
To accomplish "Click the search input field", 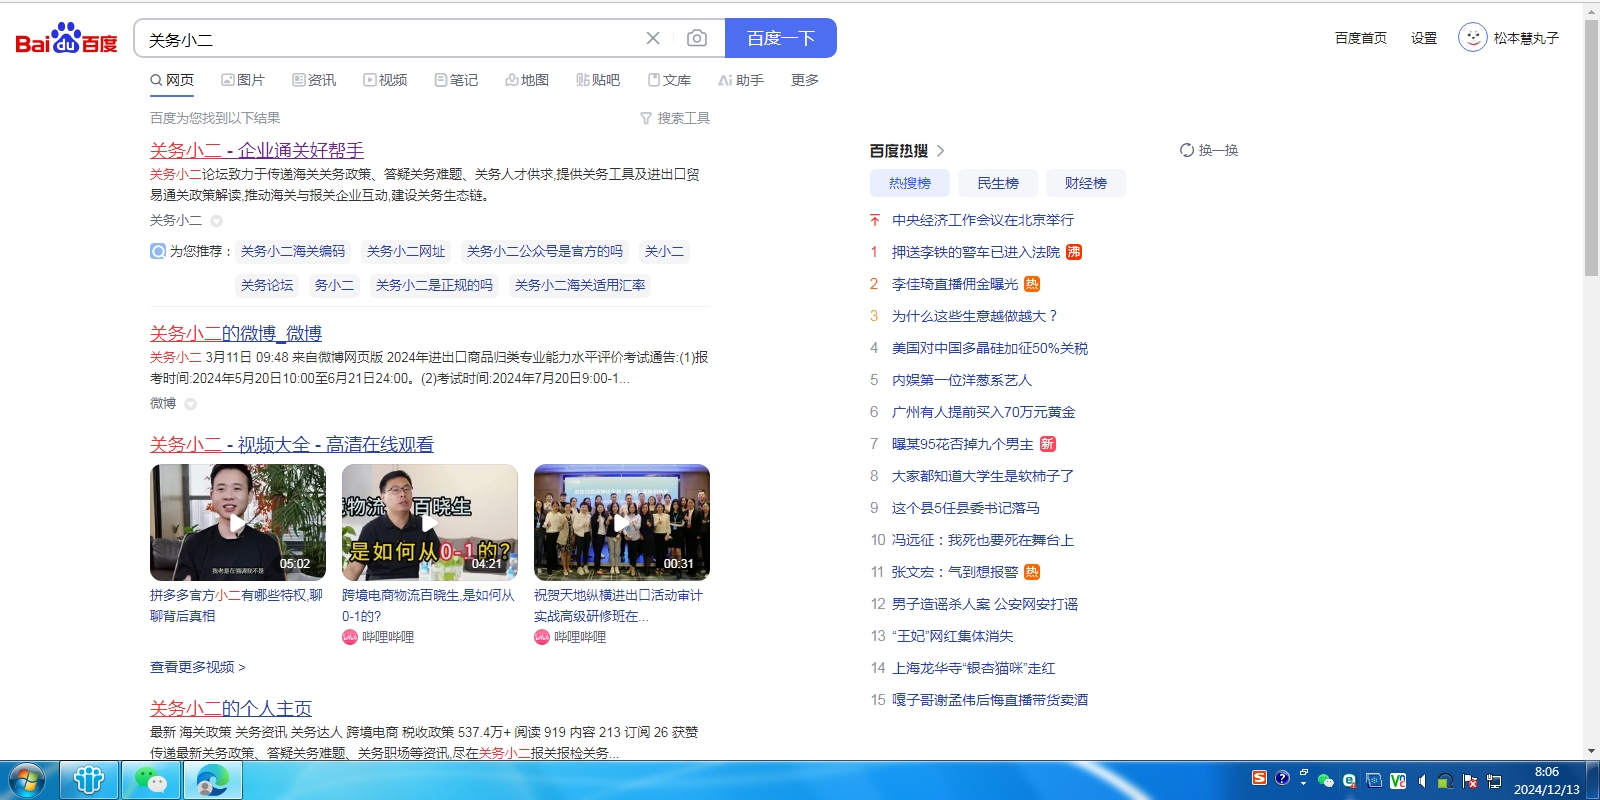I will (390, 39).
